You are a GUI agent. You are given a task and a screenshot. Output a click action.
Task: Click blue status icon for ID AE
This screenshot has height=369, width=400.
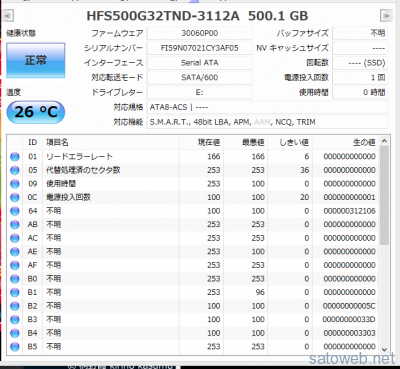[15, 252]
